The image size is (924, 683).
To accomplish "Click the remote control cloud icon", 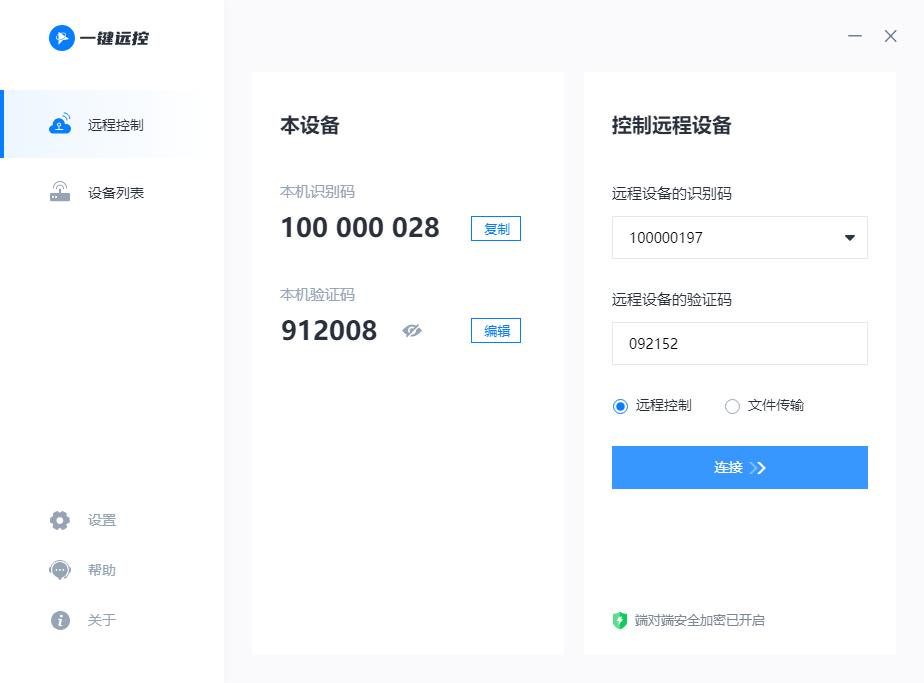I will [60, 124].
